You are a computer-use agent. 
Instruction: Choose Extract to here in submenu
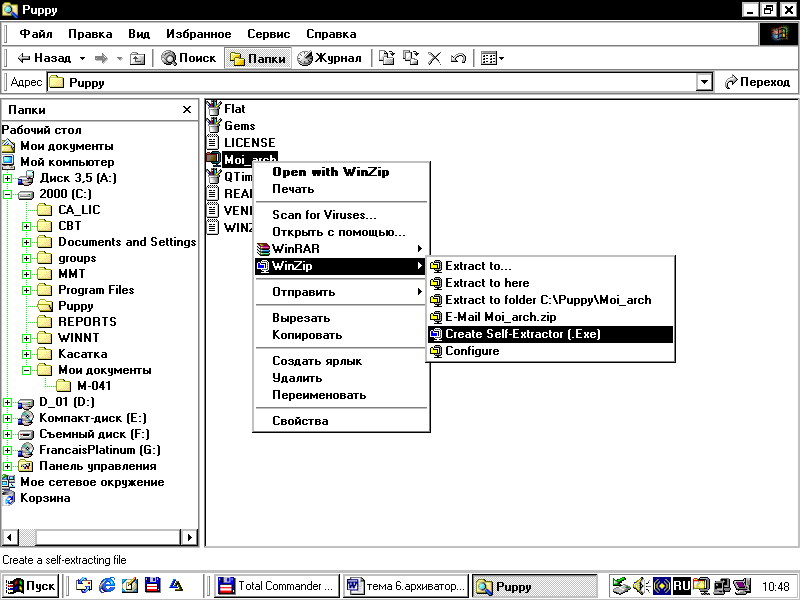tap(551, 283)
